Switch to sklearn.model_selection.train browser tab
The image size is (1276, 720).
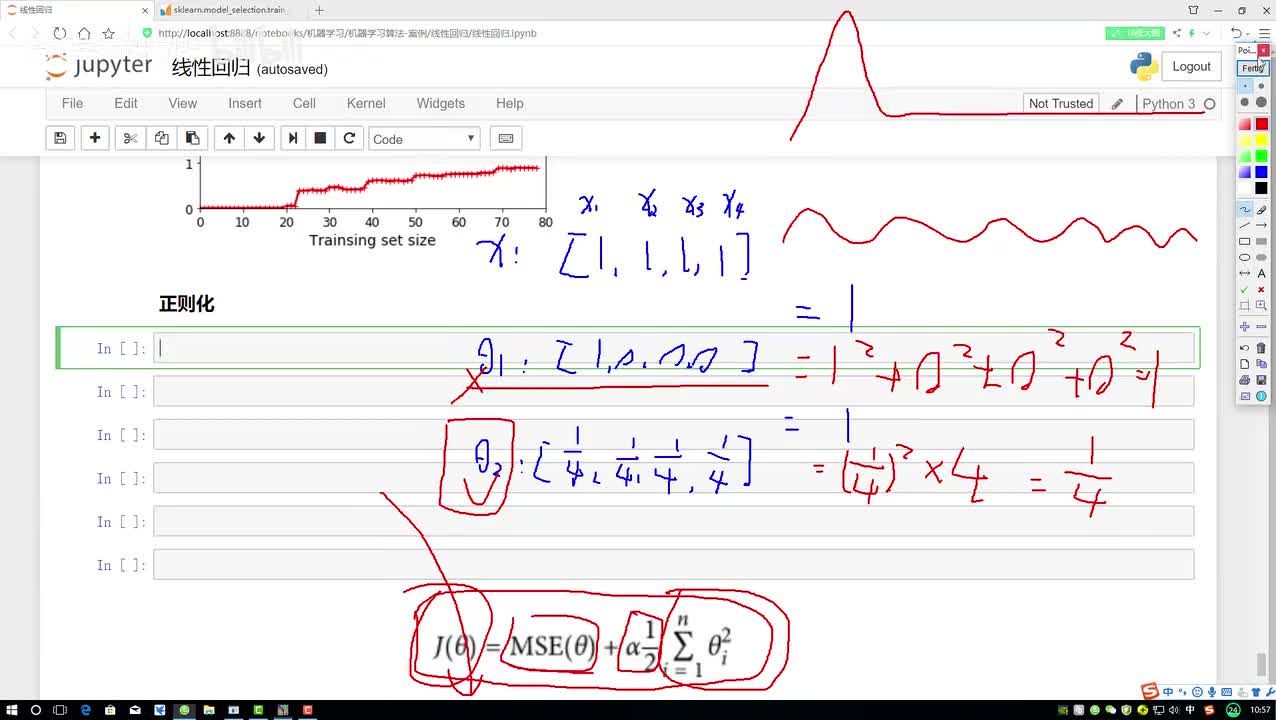pos(230,10)
